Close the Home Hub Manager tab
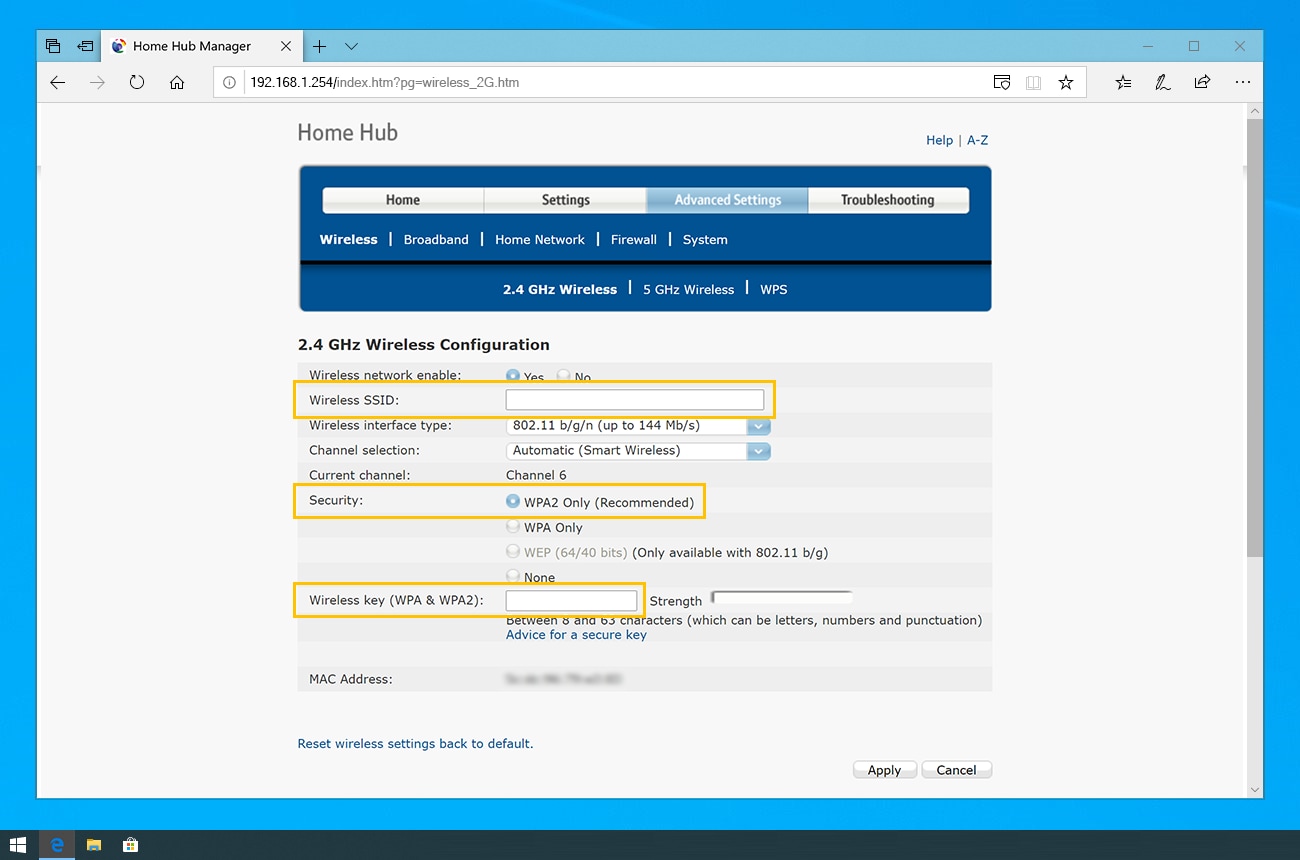Screen dimensions: 1300x860 click(286, 46)
